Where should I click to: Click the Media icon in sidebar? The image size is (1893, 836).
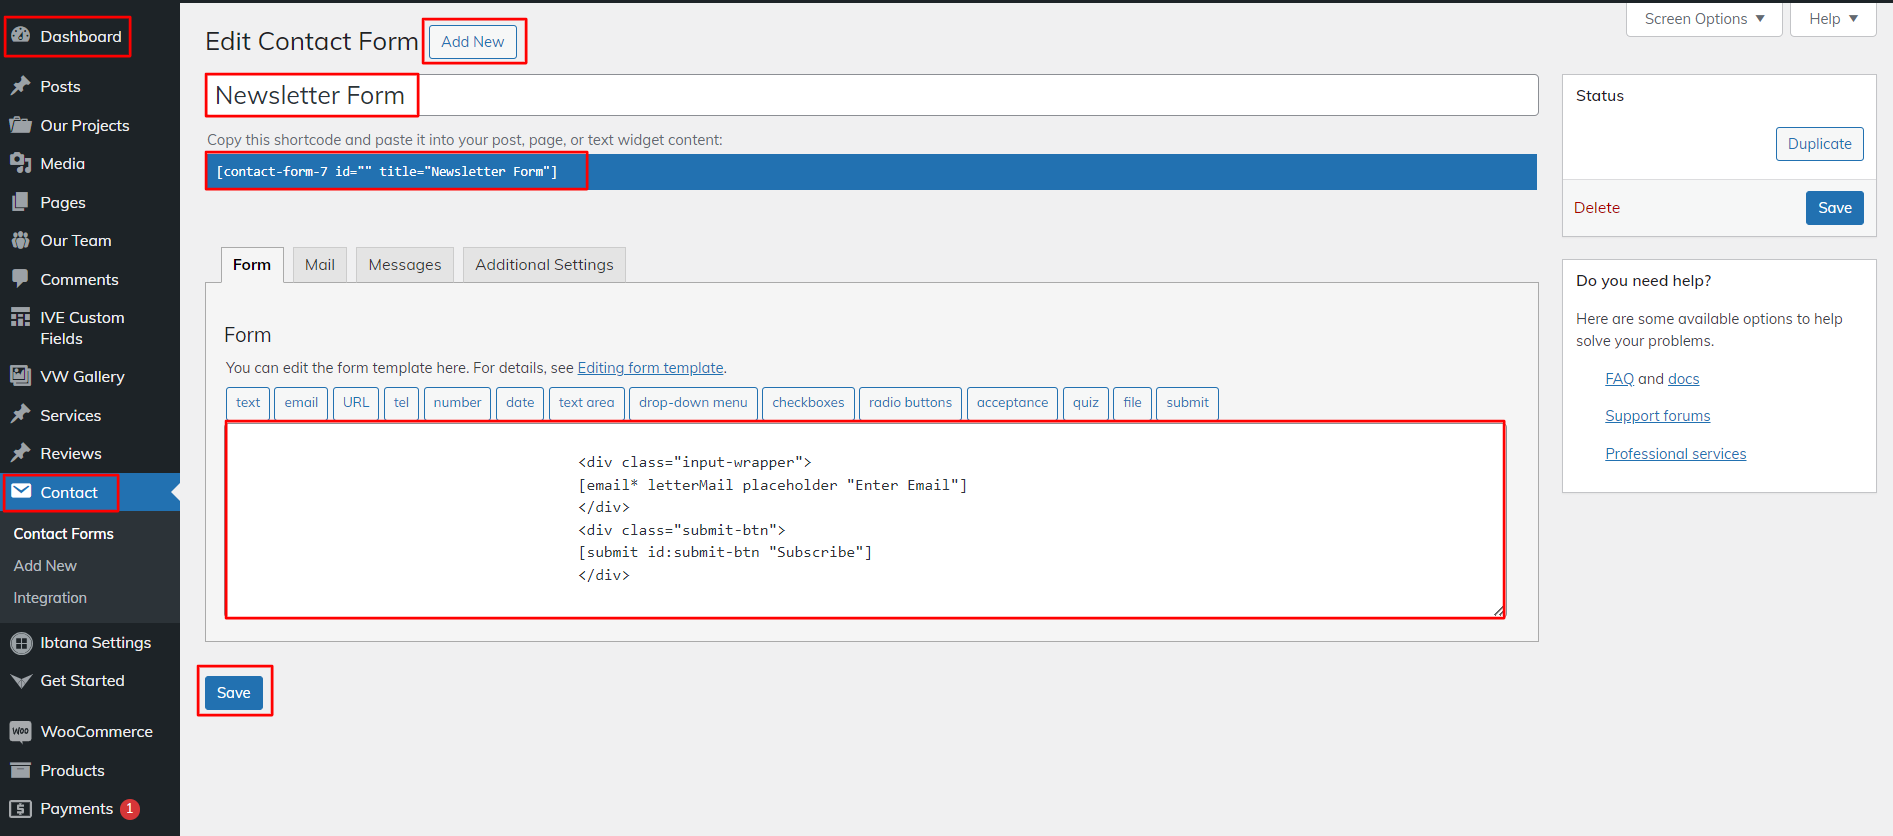coord(20,163)
